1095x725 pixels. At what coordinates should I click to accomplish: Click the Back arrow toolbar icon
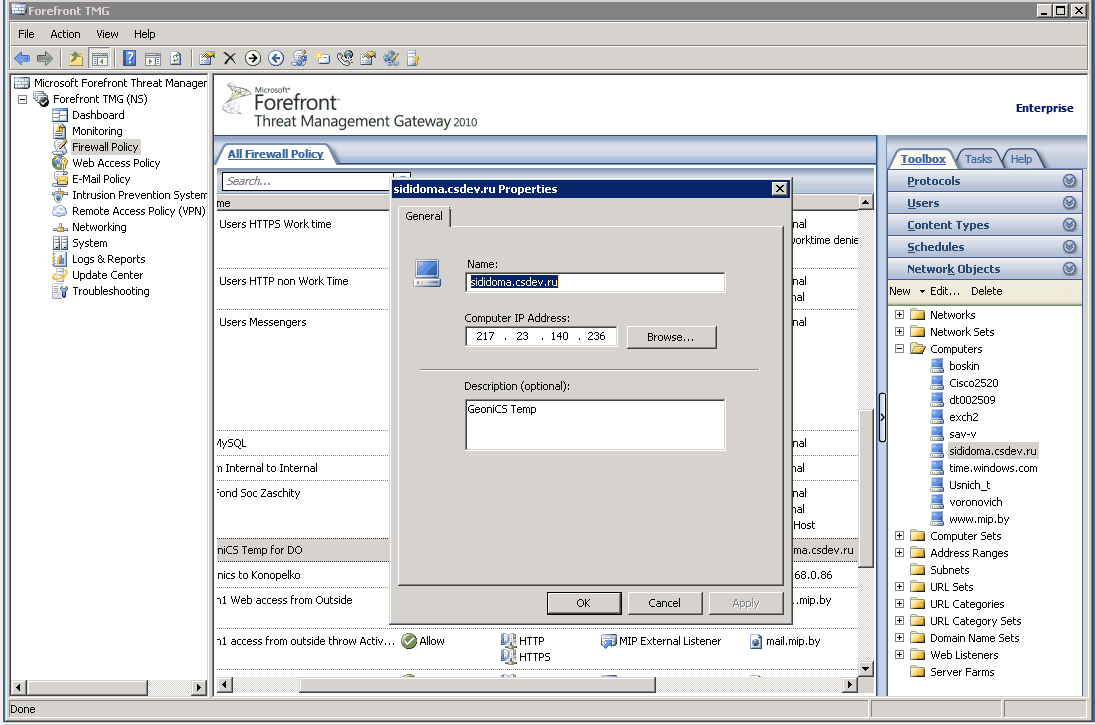22,58
